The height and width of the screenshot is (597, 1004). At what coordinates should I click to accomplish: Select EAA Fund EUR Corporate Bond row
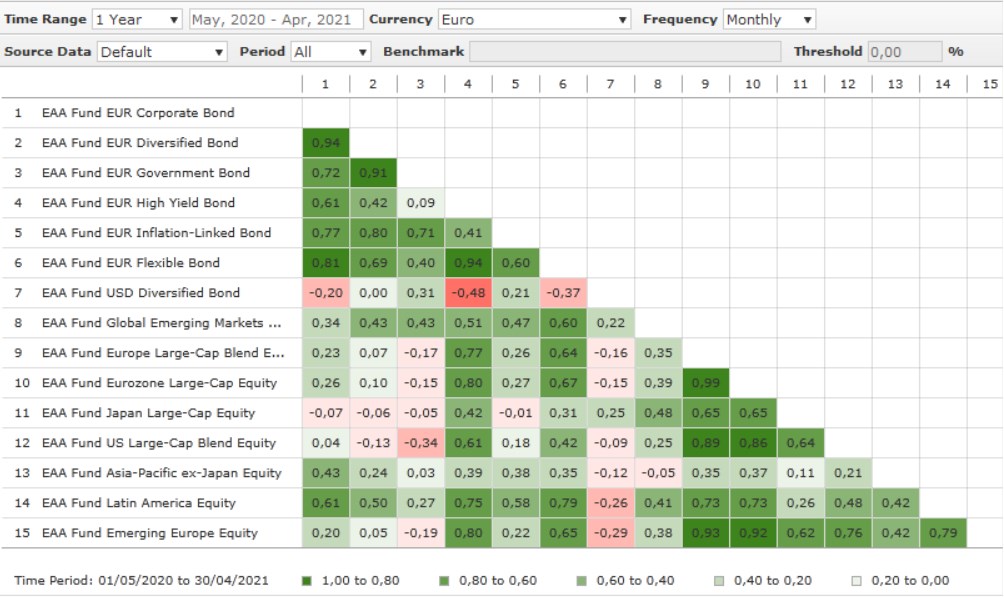(x=138, y=113)
